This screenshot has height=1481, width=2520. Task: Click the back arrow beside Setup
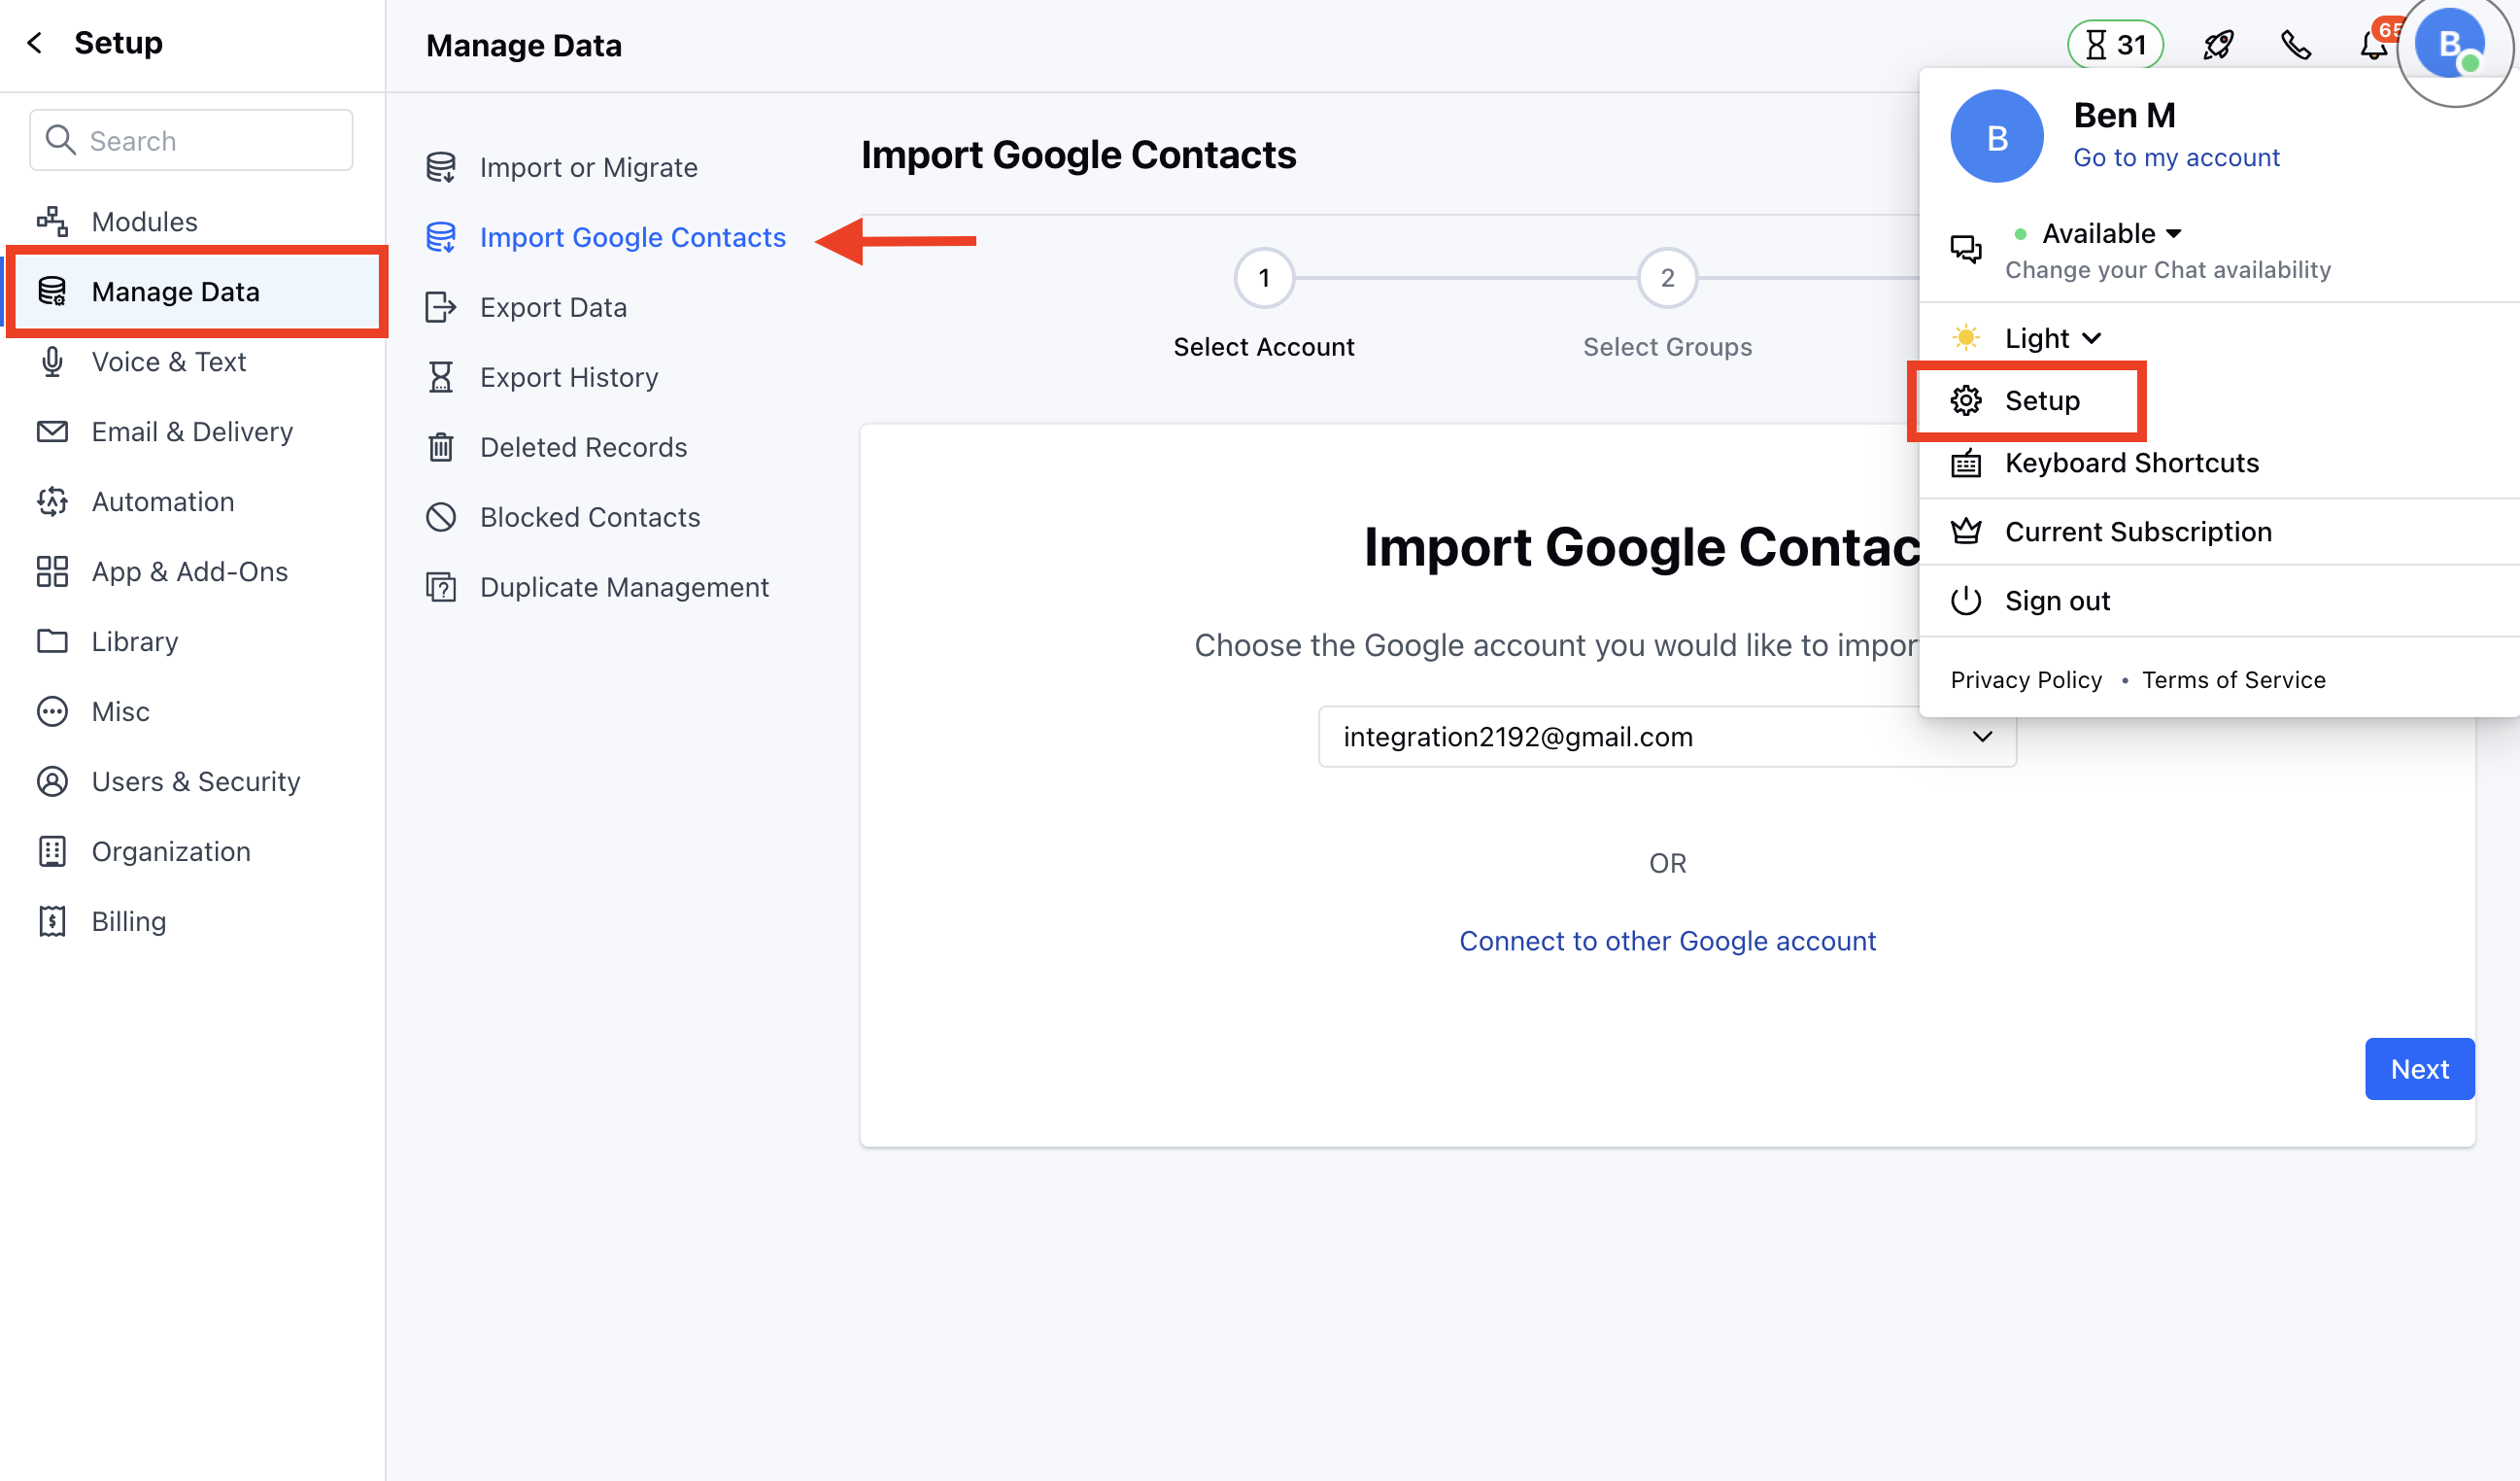35,43
